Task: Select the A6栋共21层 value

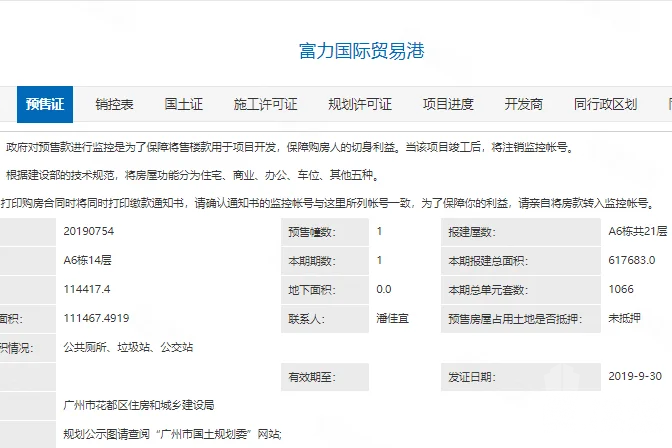Action: click(x=638, y=232)
